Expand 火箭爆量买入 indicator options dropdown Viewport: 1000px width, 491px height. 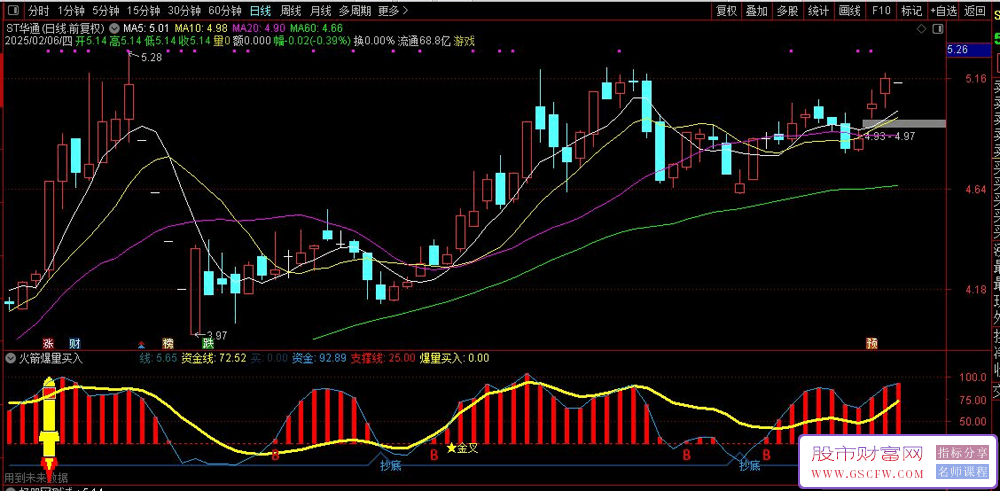pos(8,358)
